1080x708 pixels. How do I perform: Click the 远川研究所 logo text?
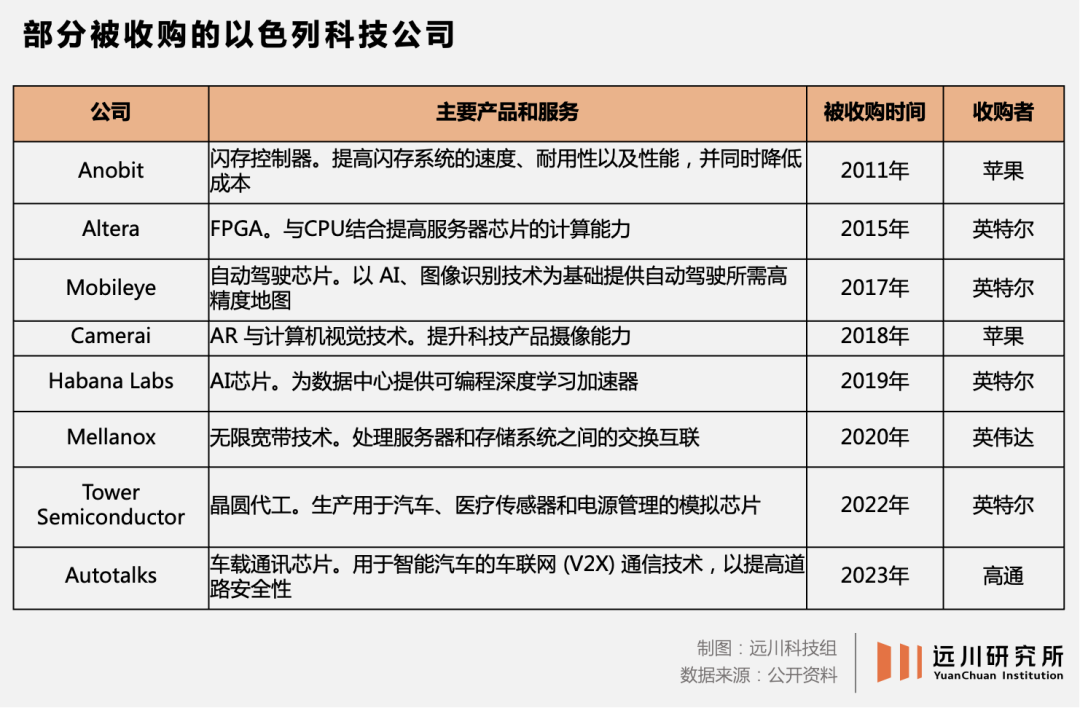pos(998,656)
